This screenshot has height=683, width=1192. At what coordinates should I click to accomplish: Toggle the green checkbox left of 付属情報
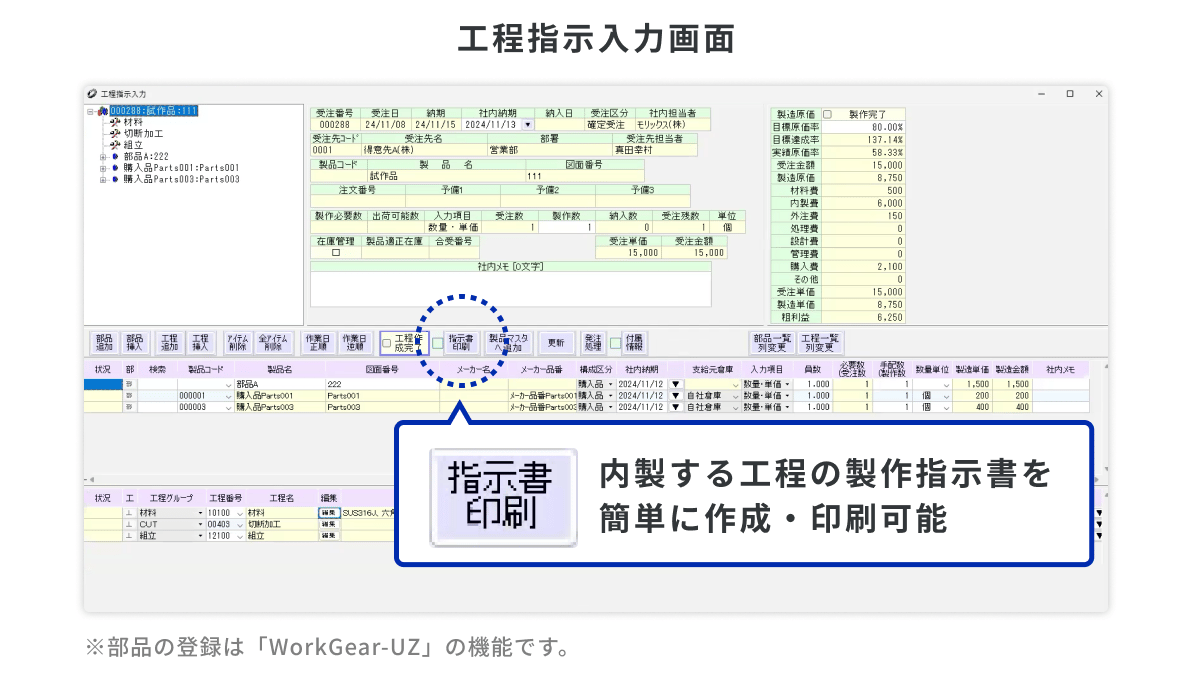pos(615,344)
